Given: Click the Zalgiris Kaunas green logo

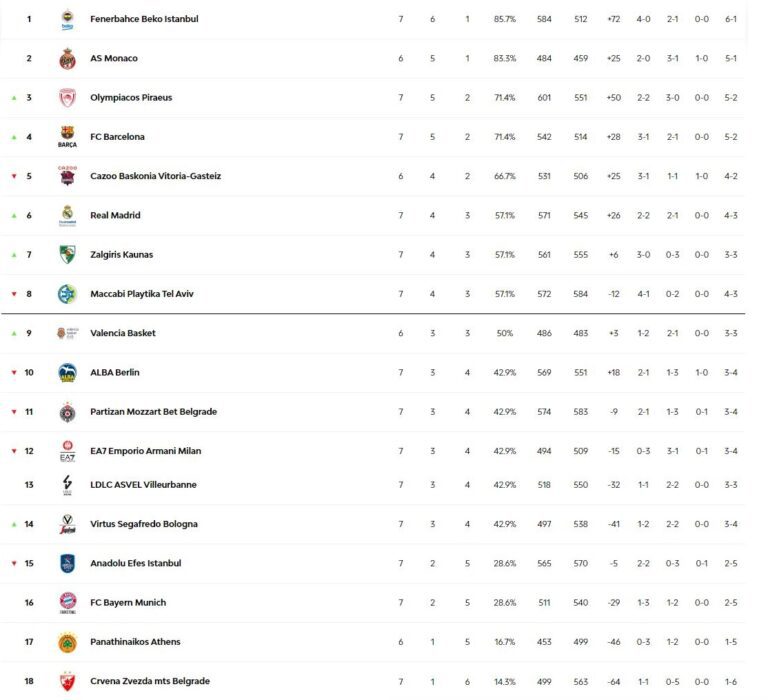Looking at the screenshot, I should click(67, 254).
